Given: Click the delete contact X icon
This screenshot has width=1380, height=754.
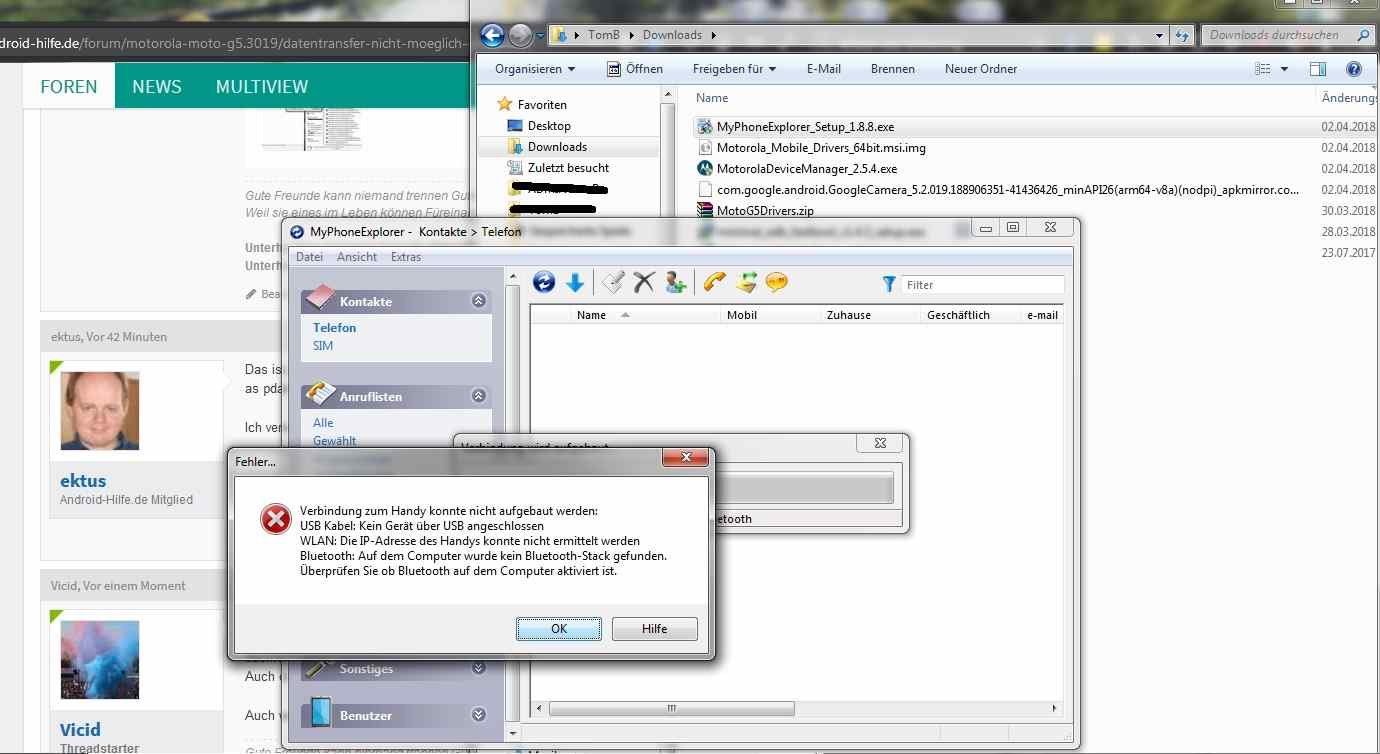Looking at the screenshot, I should 644,283.
